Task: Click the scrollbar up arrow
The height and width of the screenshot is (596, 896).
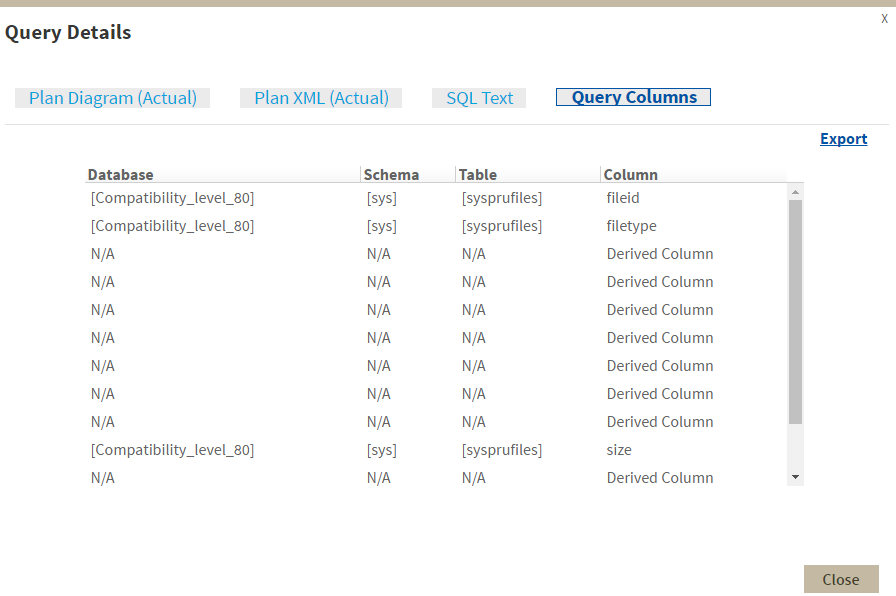Action: (x=796, y=191)
